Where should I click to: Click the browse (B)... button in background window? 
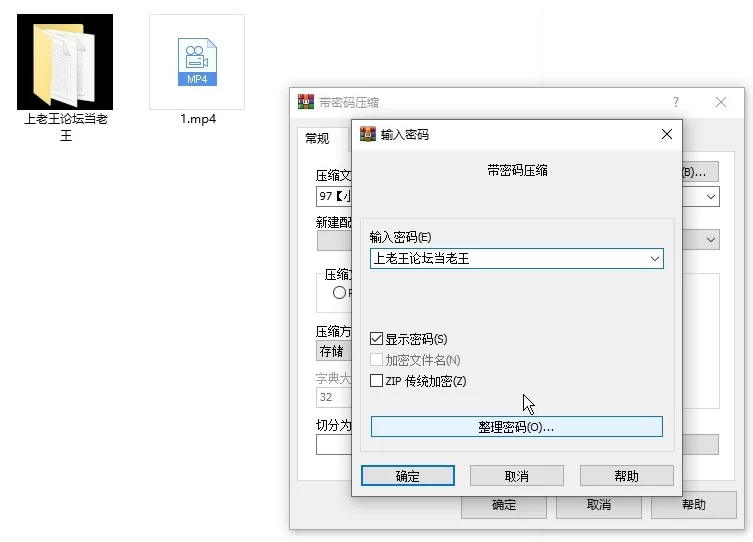tap(700, 172)
